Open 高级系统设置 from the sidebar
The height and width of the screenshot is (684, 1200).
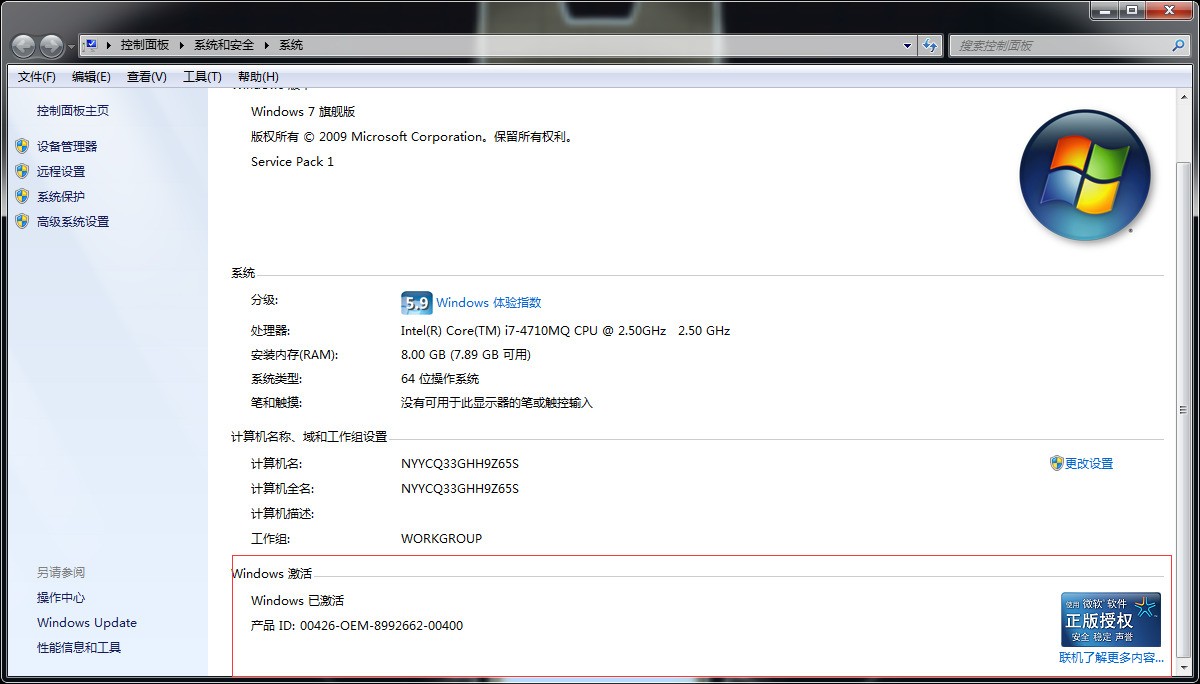coord(73,222)
